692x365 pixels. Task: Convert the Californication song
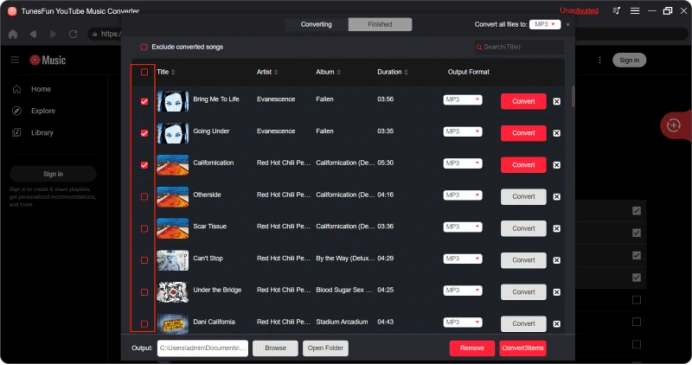[x=523, y=165]
